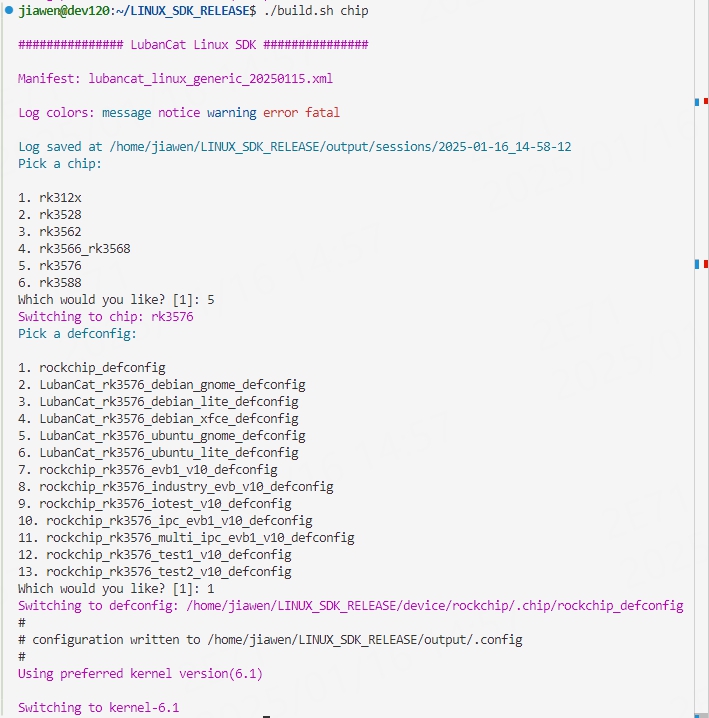The image size is (709, 718).
Task: Click the lower red marker in scrollbar gutter
Action: (x=706, y=264)
